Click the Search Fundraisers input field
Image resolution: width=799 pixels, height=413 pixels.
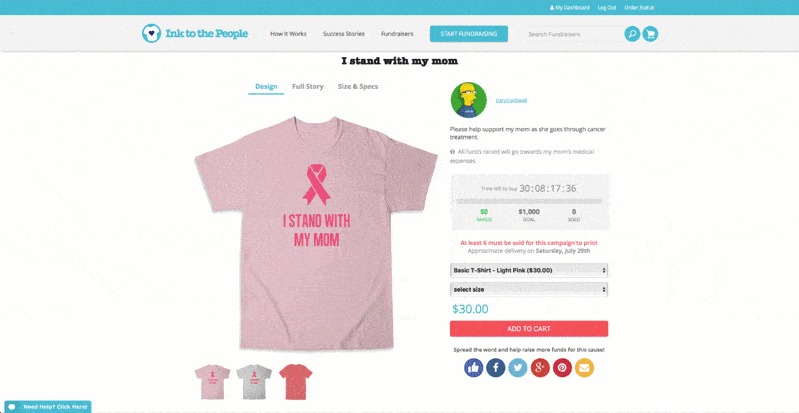(x=573, y=34)
